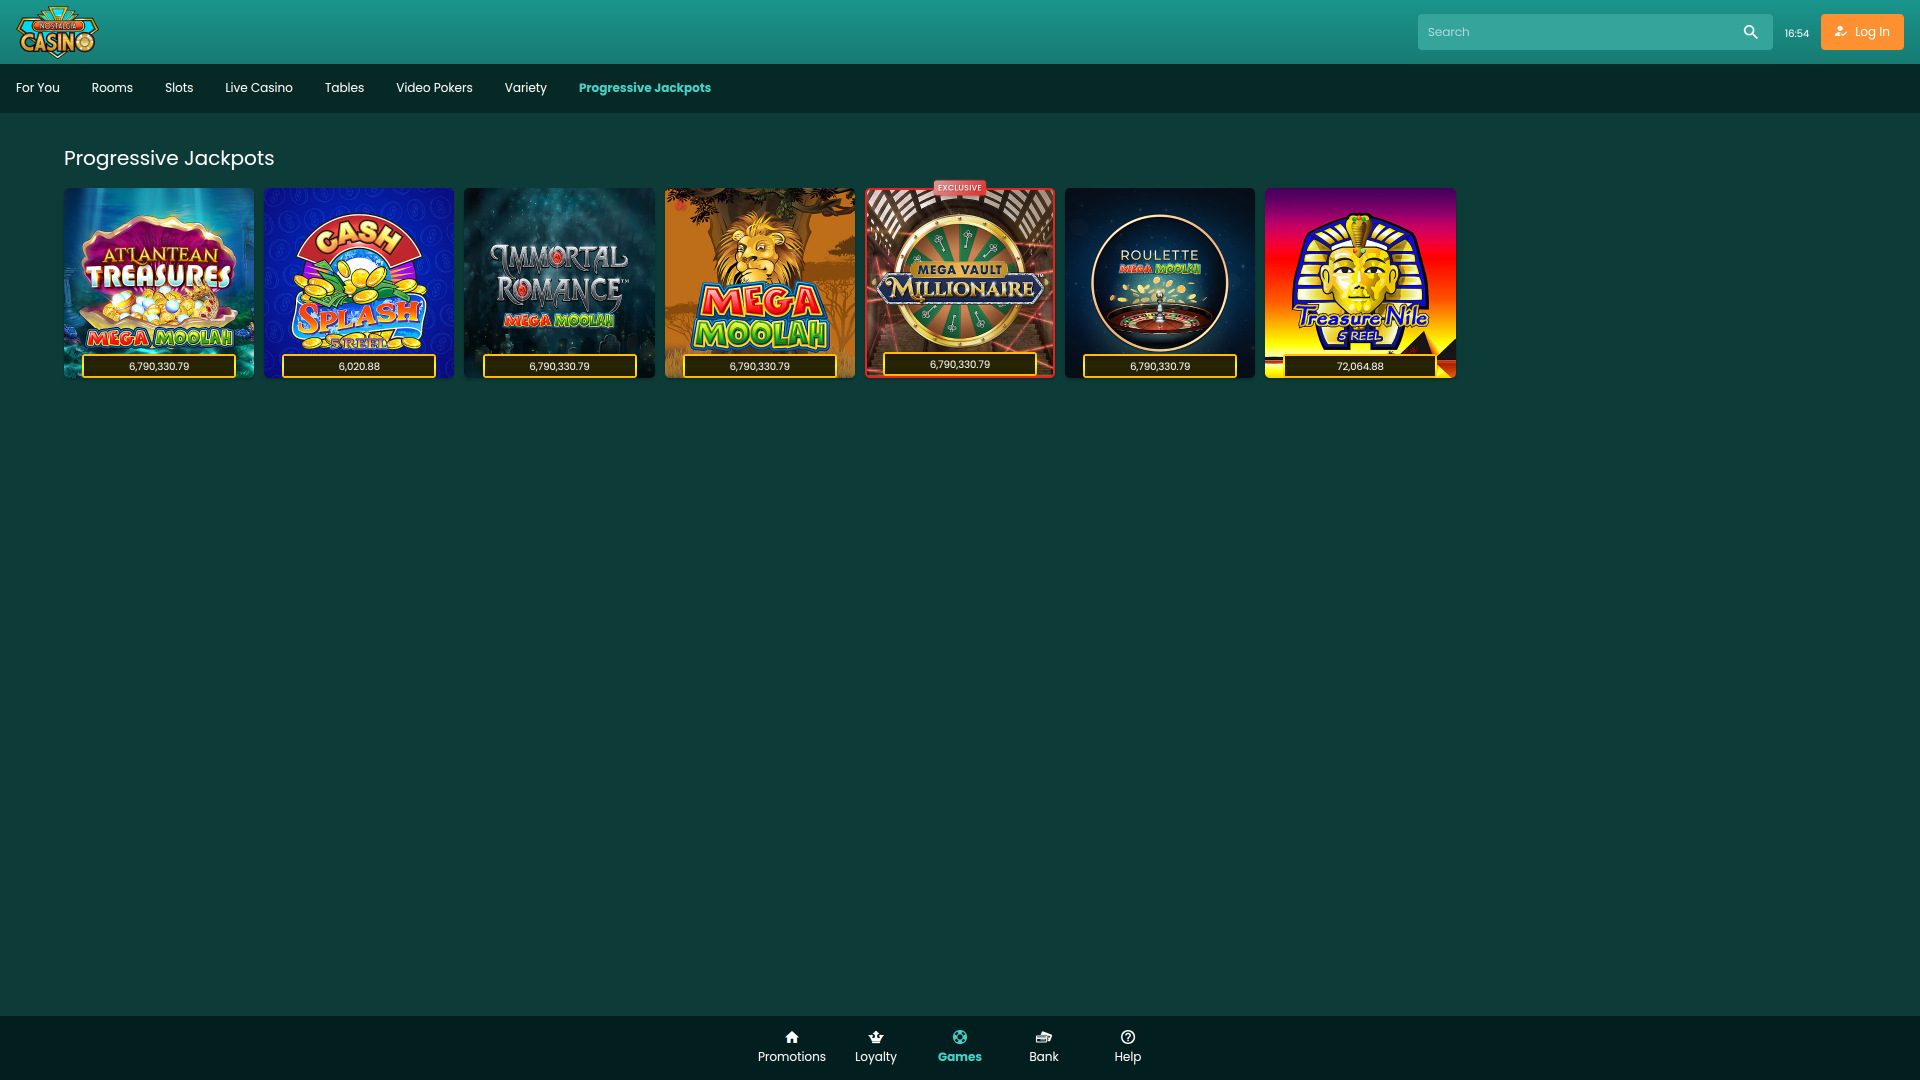Open Bank from the bottom bar
Screen dimensions: 1920x1080
[1043, 1046]
